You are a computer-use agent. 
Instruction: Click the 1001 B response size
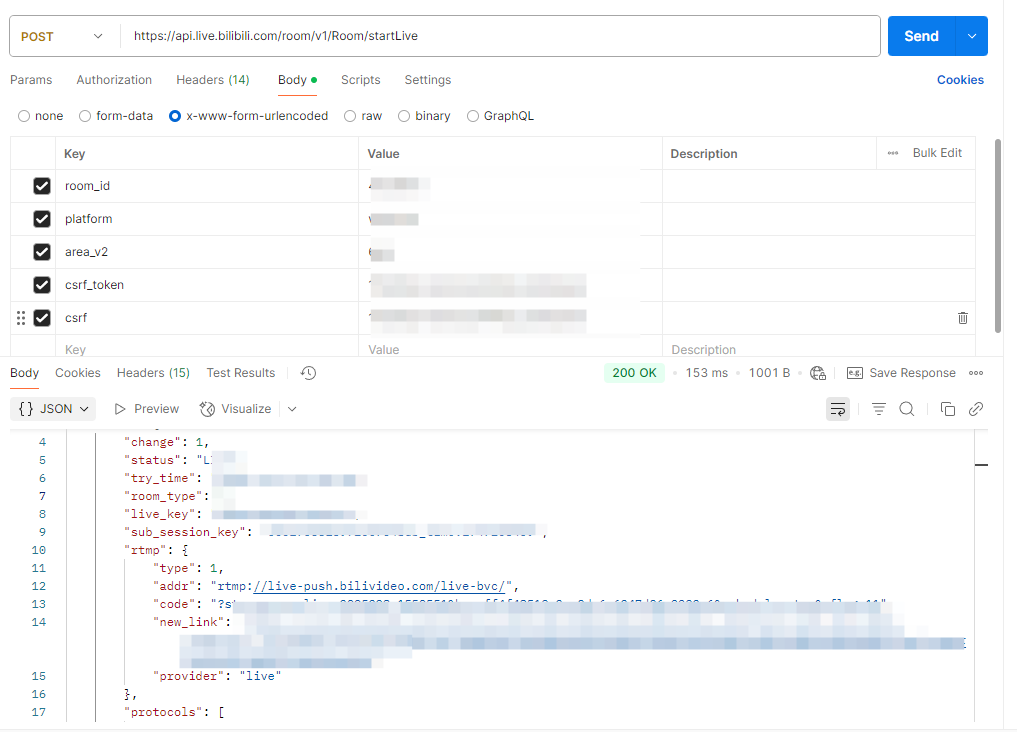pos(769,373)
